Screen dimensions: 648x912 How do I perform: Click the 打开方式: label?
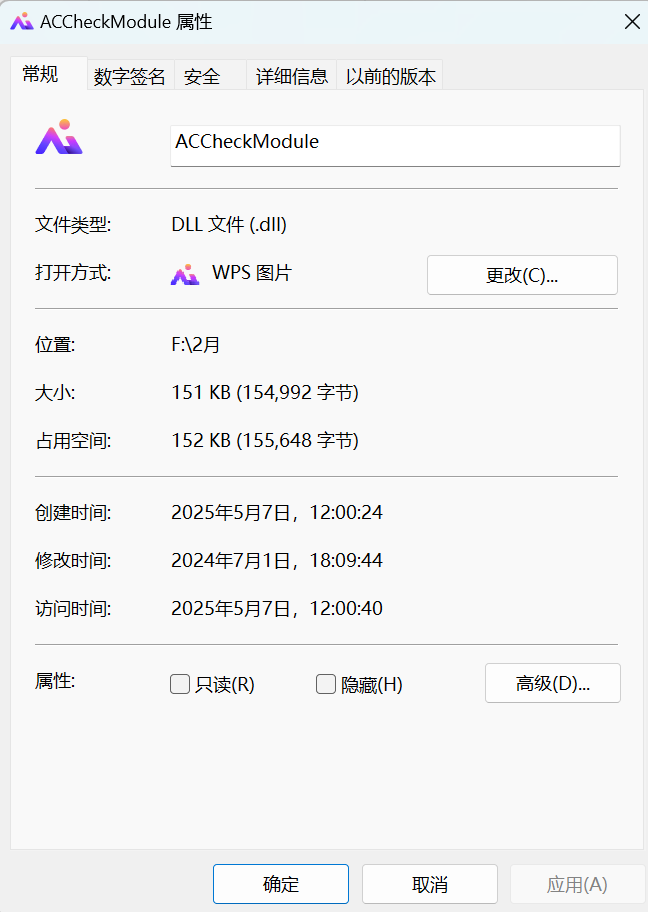click(x=73, y=273)
